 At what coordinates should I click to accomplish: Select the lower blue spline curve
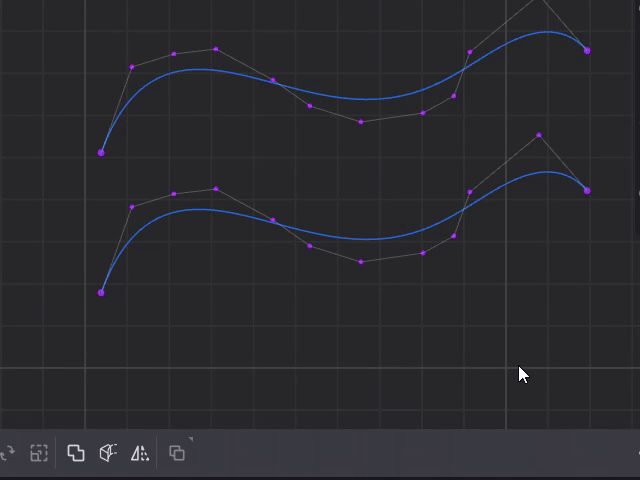click(x=363, y=239)
